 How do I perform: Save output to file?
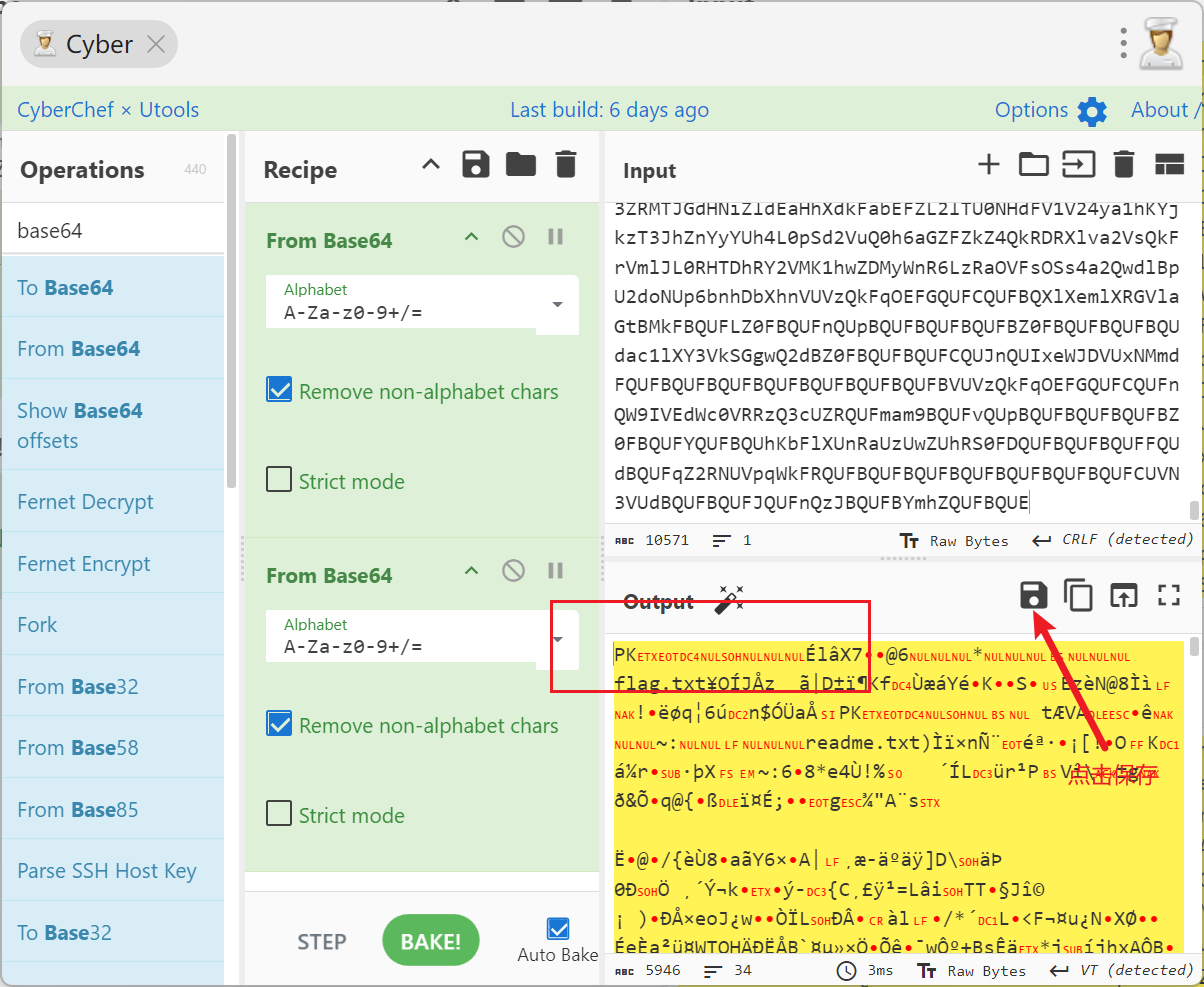[1033, 596]
